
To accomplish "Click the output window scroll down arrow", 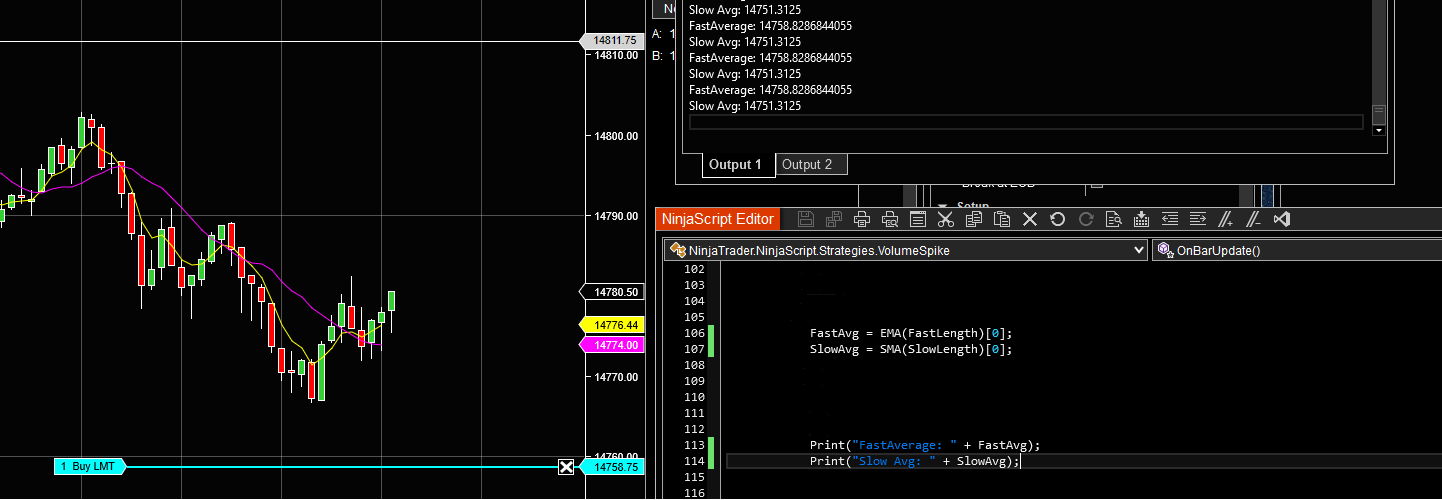I will tap(1379, 130).
